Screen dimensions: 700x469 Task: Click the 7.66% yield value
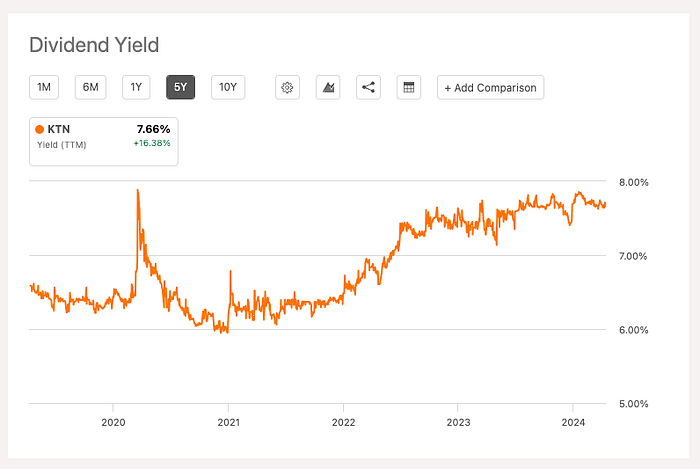(153, 129)
